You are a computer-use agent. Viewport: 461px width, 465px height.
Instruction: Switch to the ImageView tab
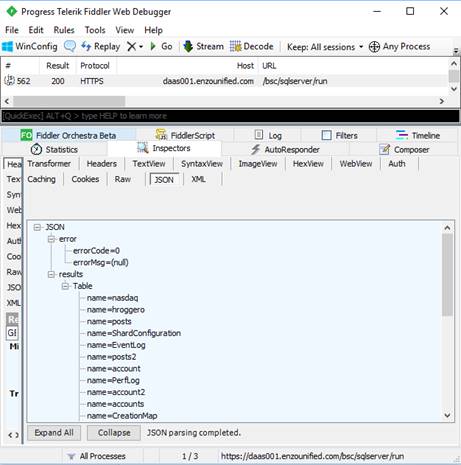point(258,164)
